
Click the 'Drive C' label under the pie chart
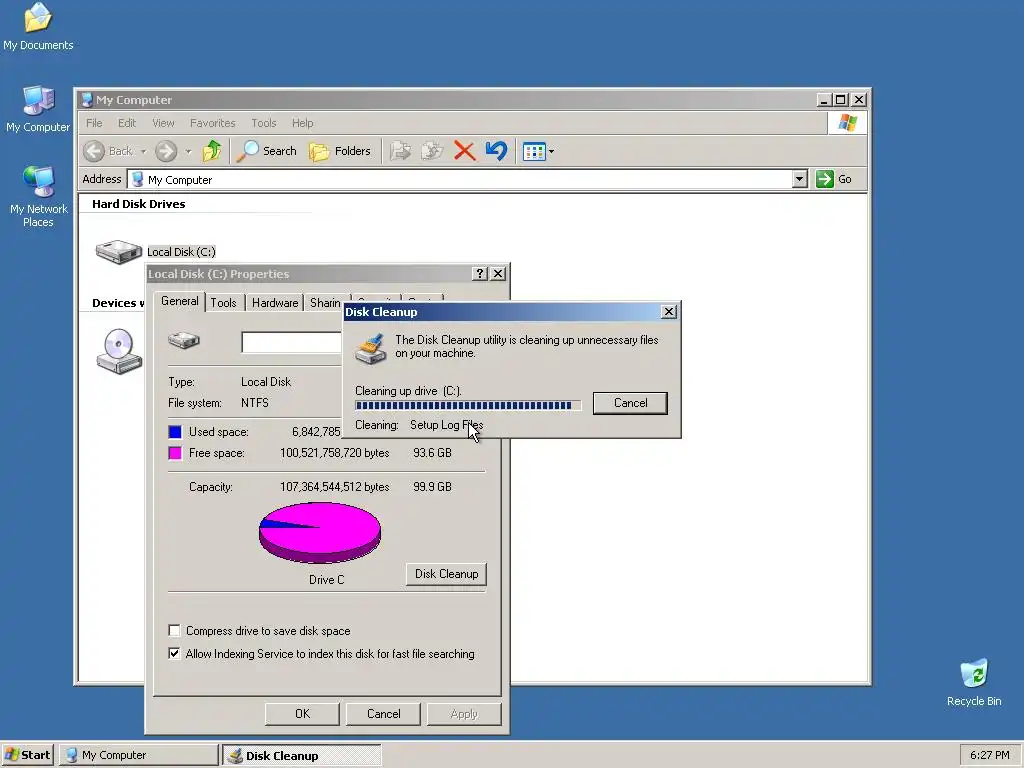(x=327, y=579)
